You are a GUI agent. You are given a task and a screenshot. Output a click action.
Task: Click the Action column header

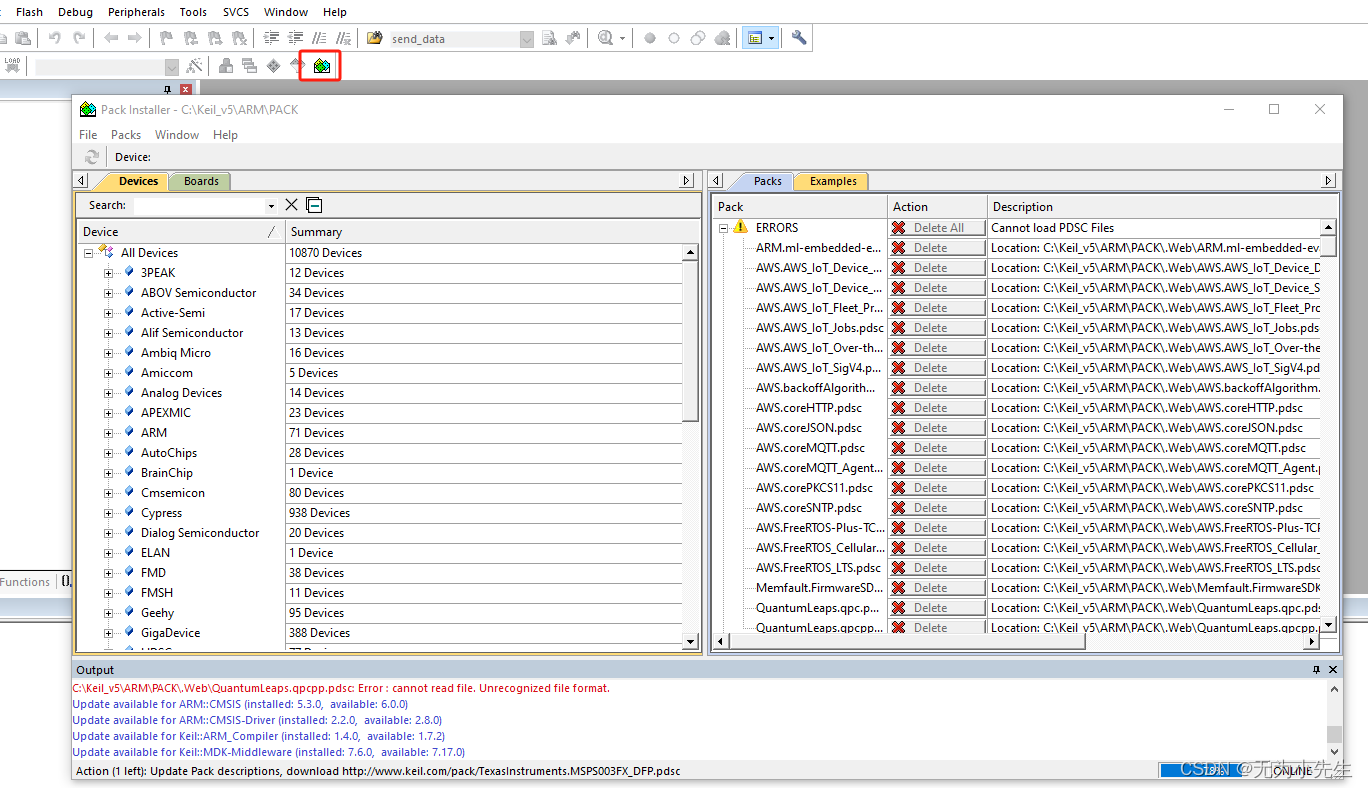click(937, 207)
